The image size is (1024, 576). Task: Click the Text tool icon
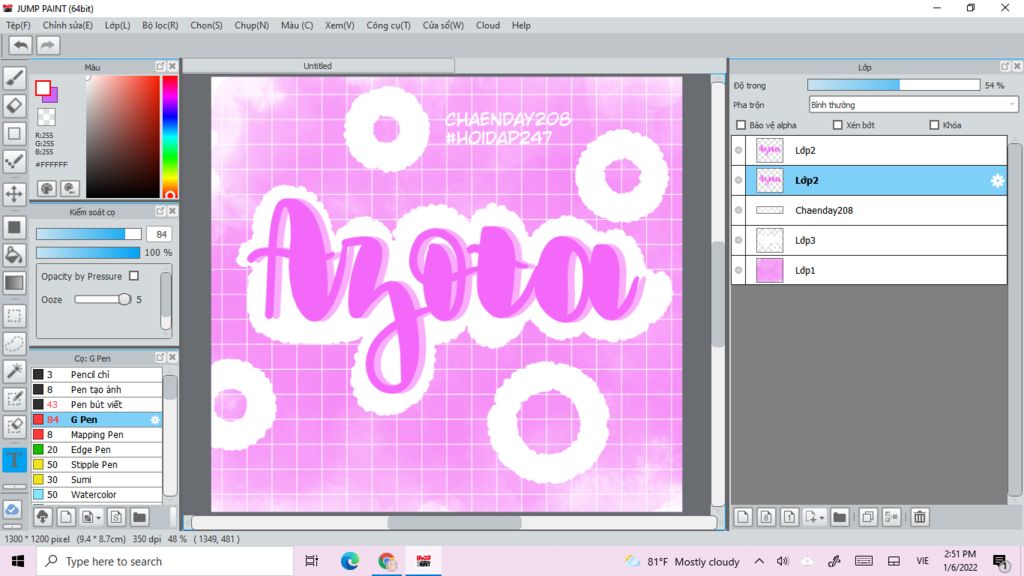point(14,460)
